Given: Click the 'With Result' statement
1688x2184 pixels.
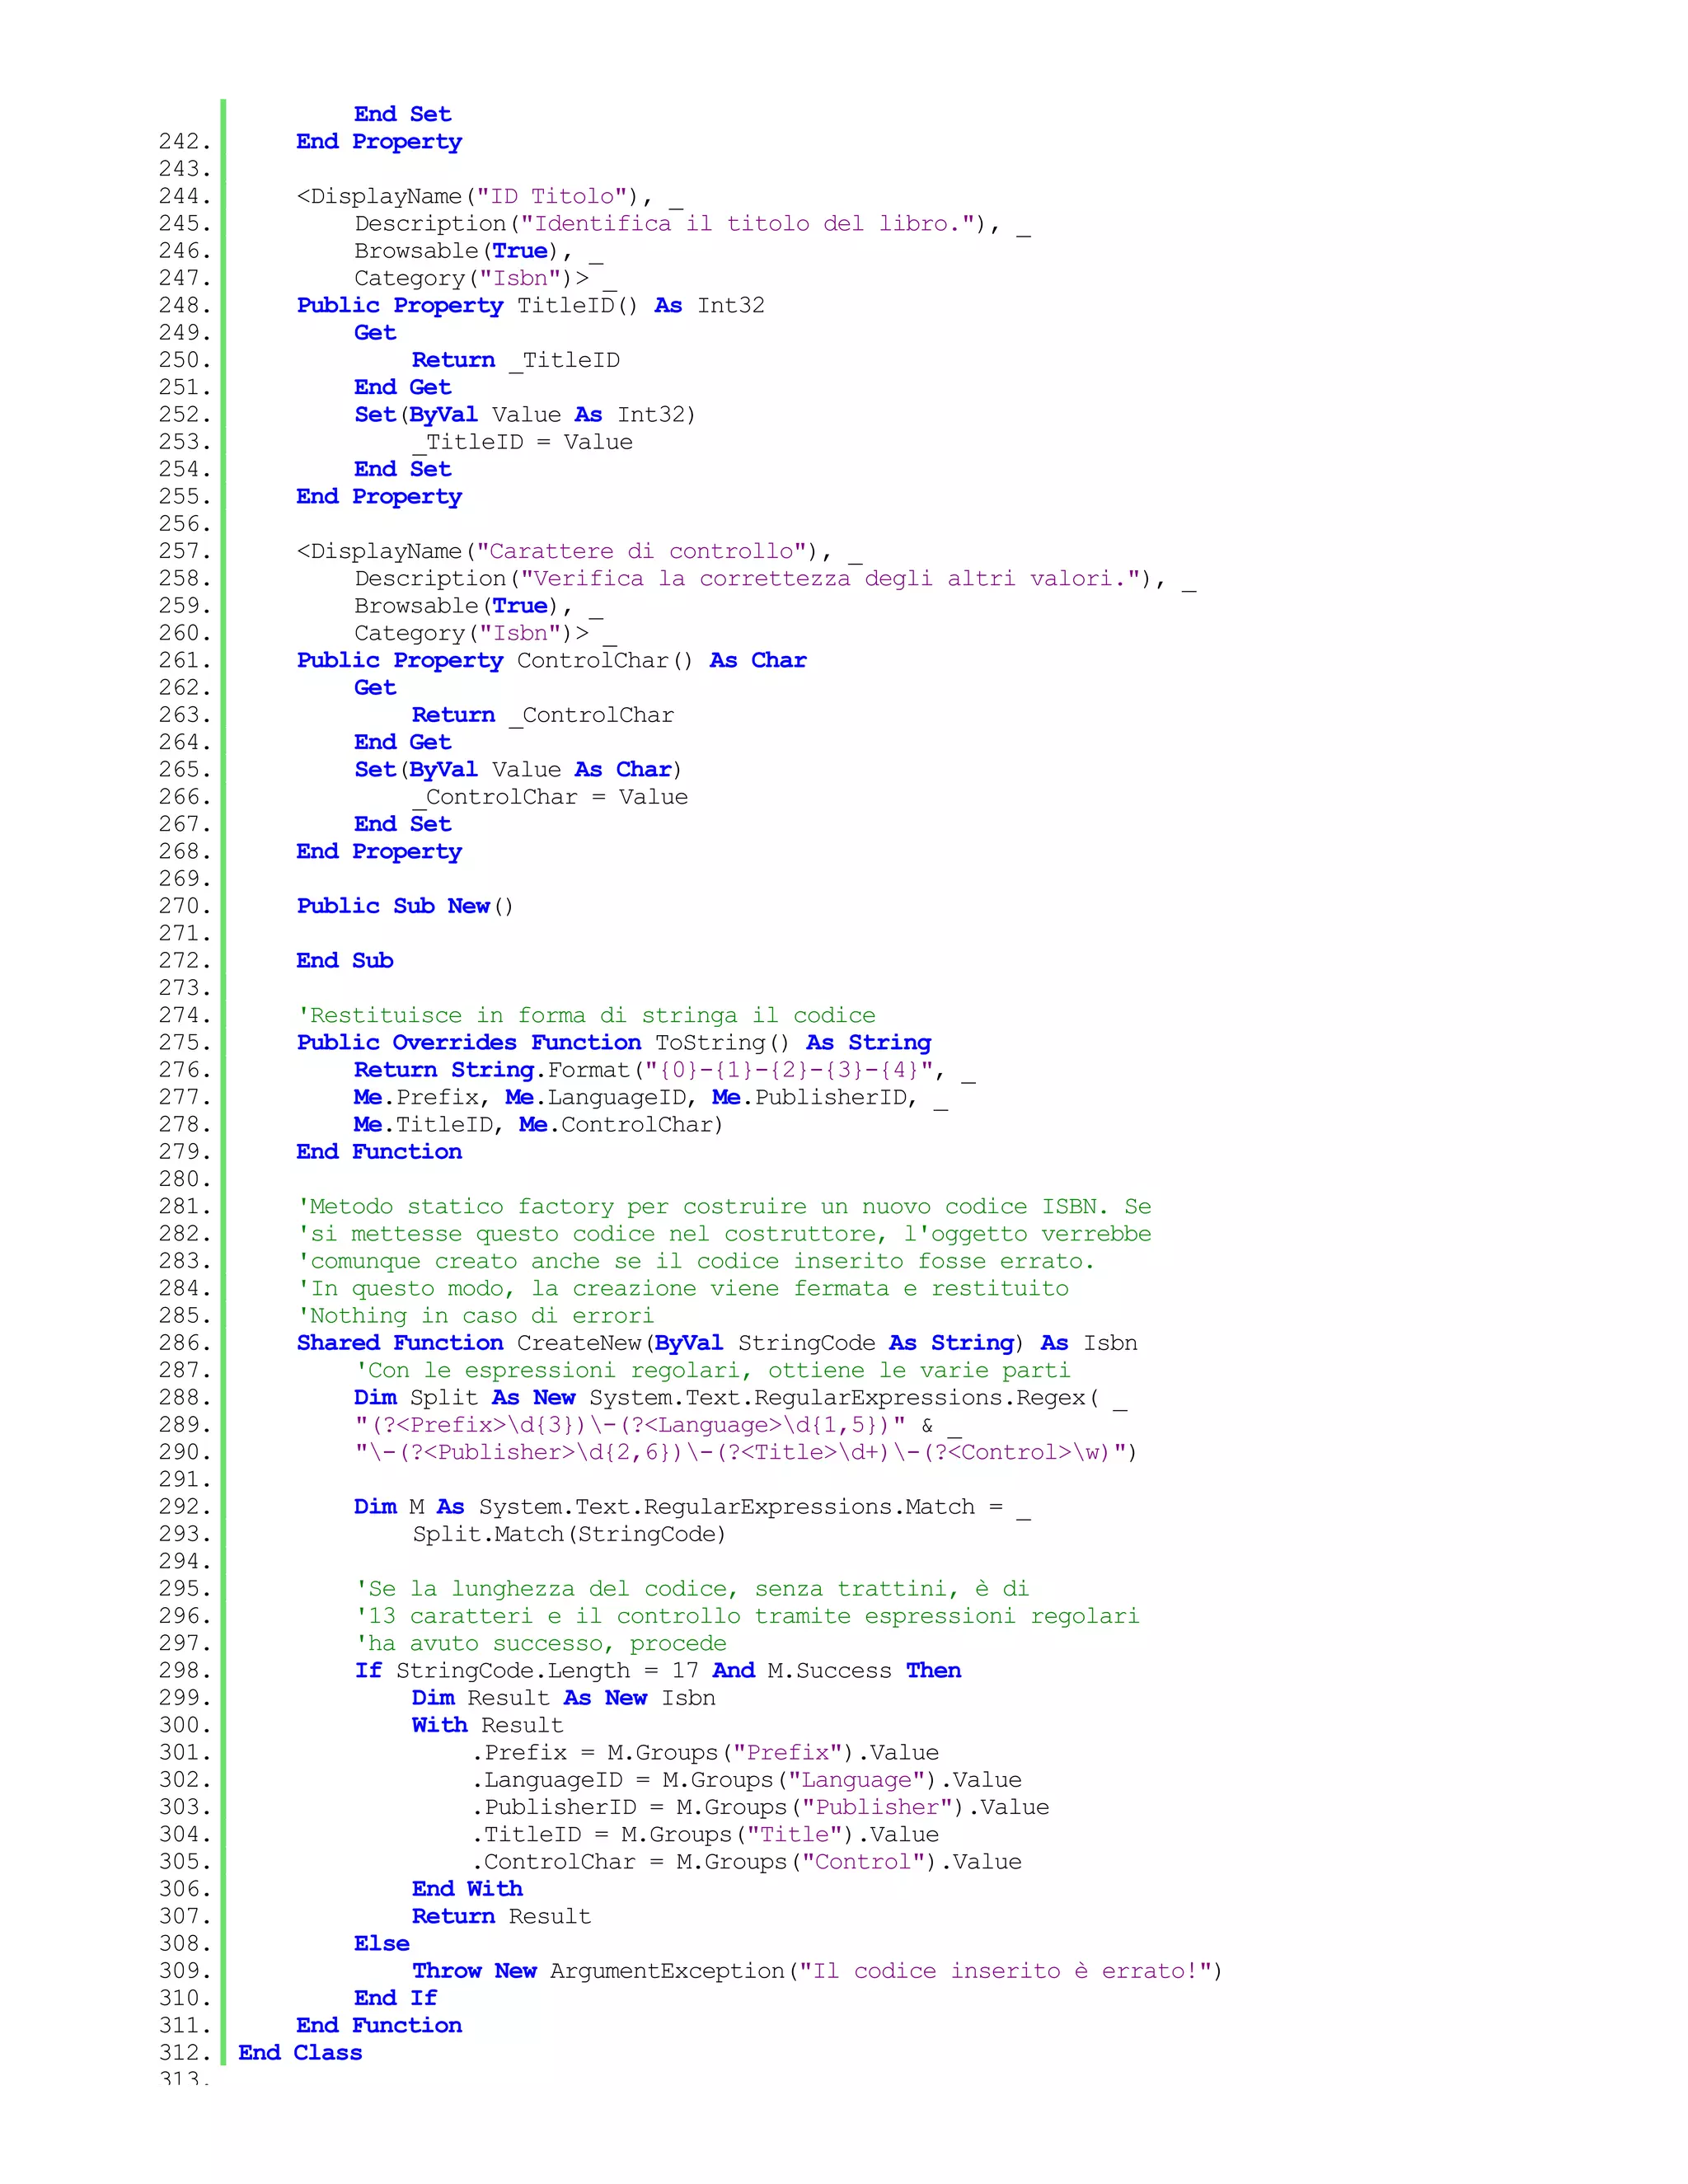Looking at the screenshot, I should tap(487, 1726).
